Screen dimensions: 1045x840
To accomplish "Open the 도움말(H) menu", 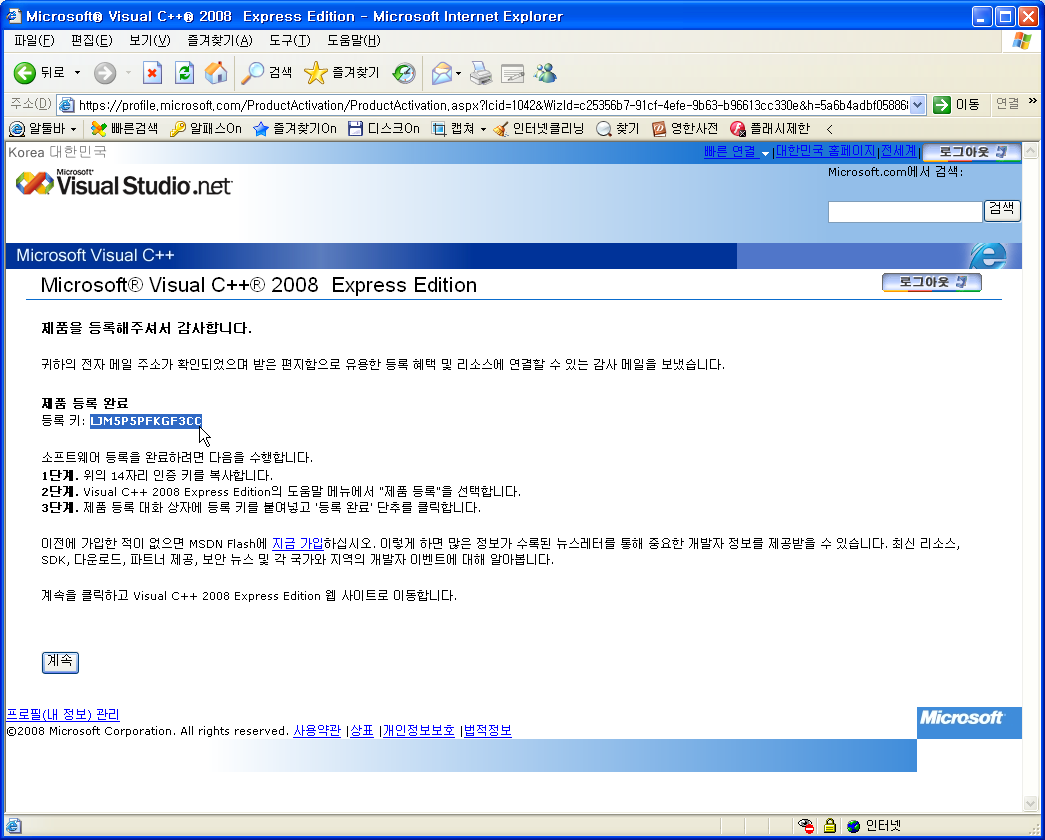I will tap(354, 41).
